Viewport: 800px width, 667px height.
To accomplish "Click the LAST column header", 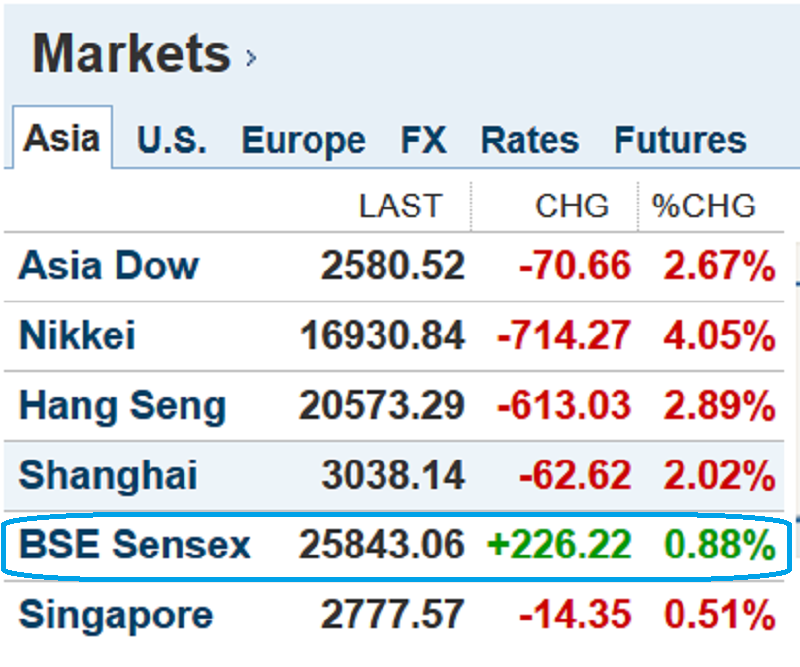I will point(399,206).
